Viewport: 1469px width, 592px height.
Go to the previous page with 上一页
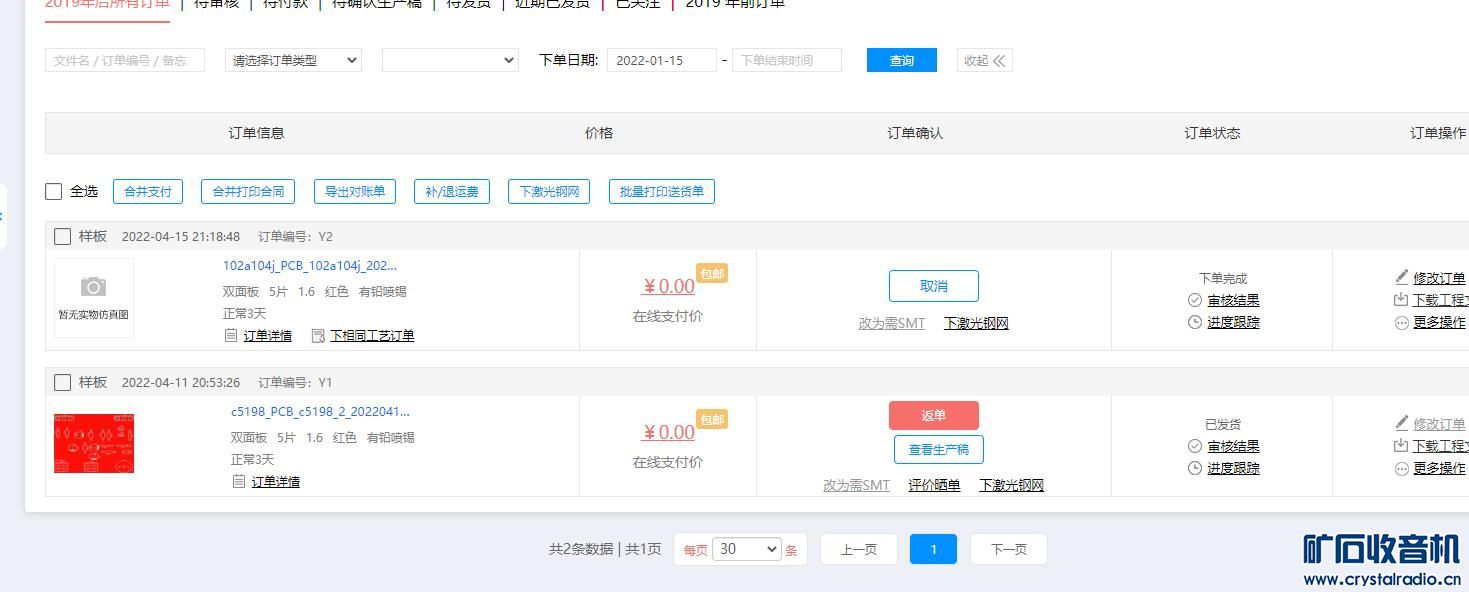click(859, 549)
